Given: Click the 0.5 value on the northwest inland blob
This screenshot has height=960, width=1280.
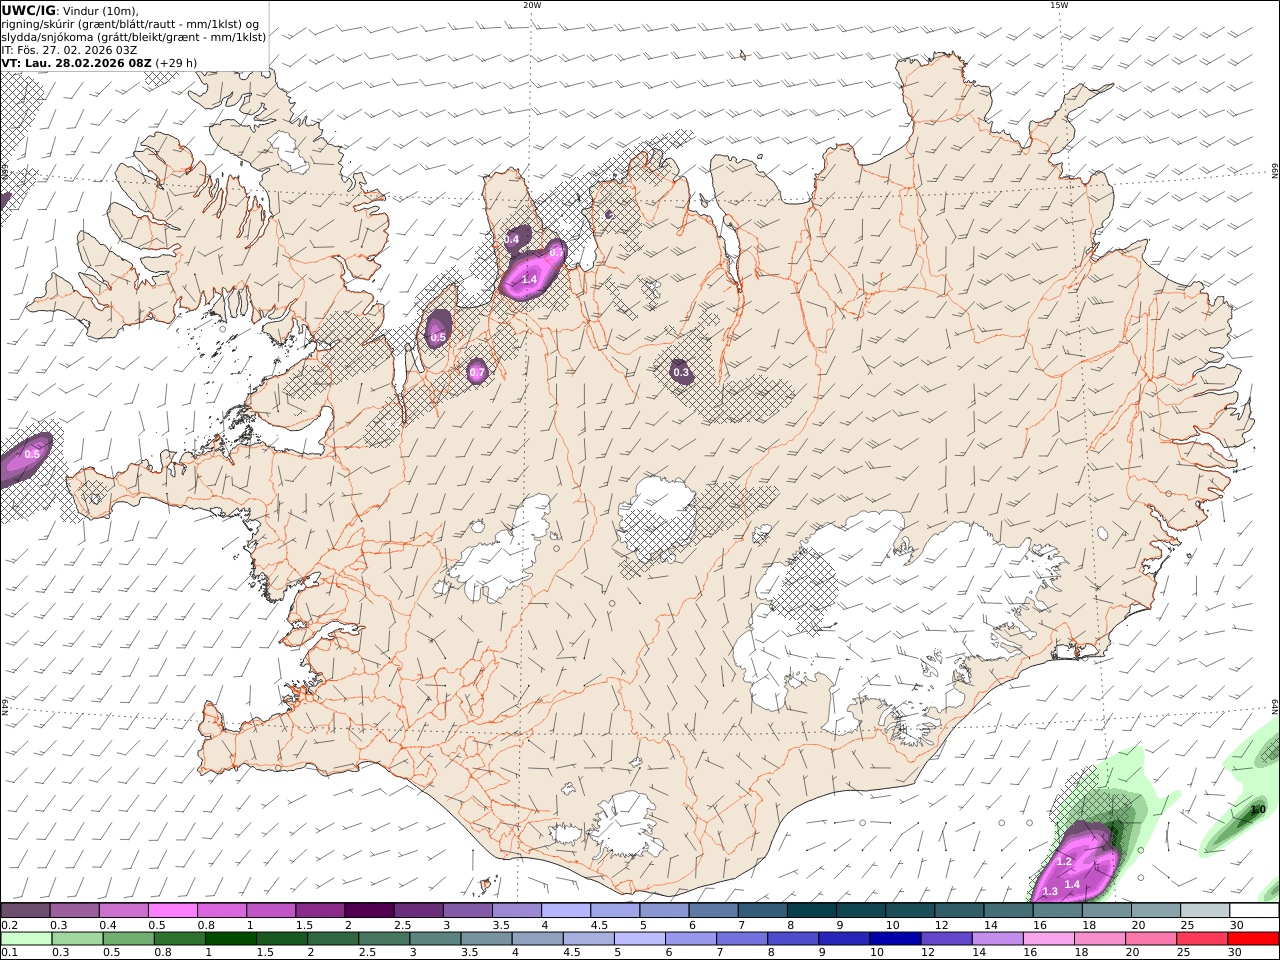Looking at the screenshot, I should point(438,338).
